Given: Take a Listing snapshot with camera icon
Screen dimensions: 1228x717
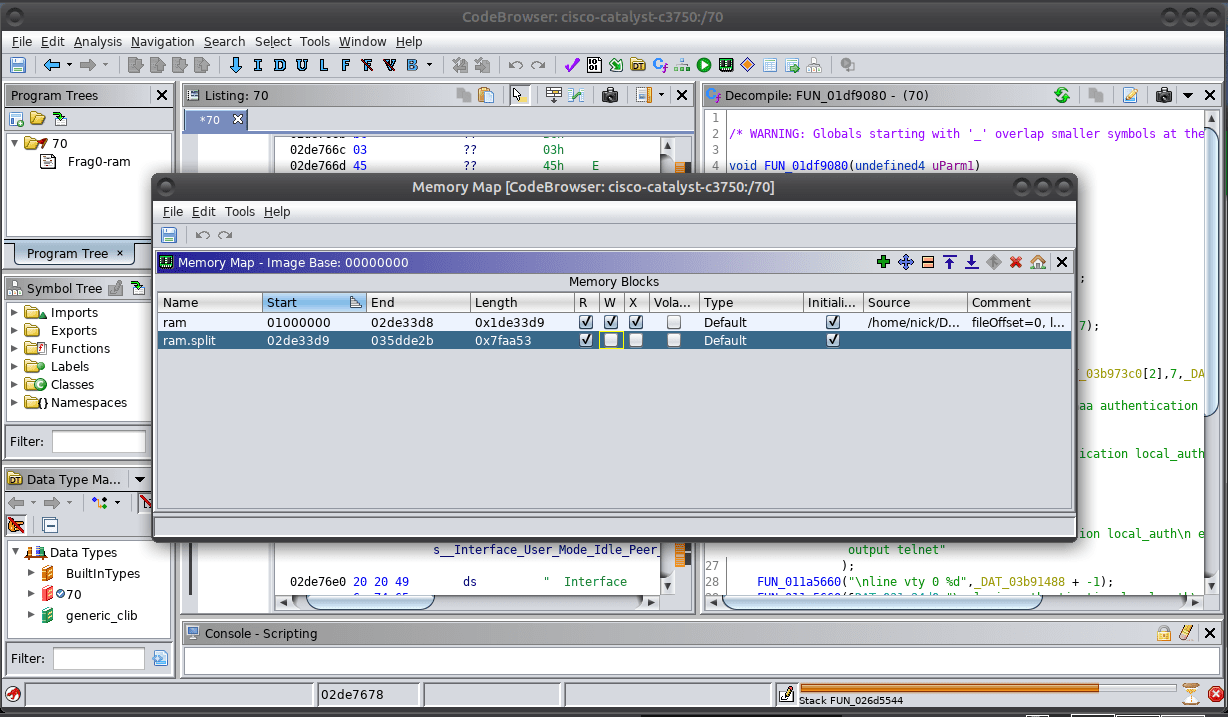Looking at the screenshot, I should [609, 95].
